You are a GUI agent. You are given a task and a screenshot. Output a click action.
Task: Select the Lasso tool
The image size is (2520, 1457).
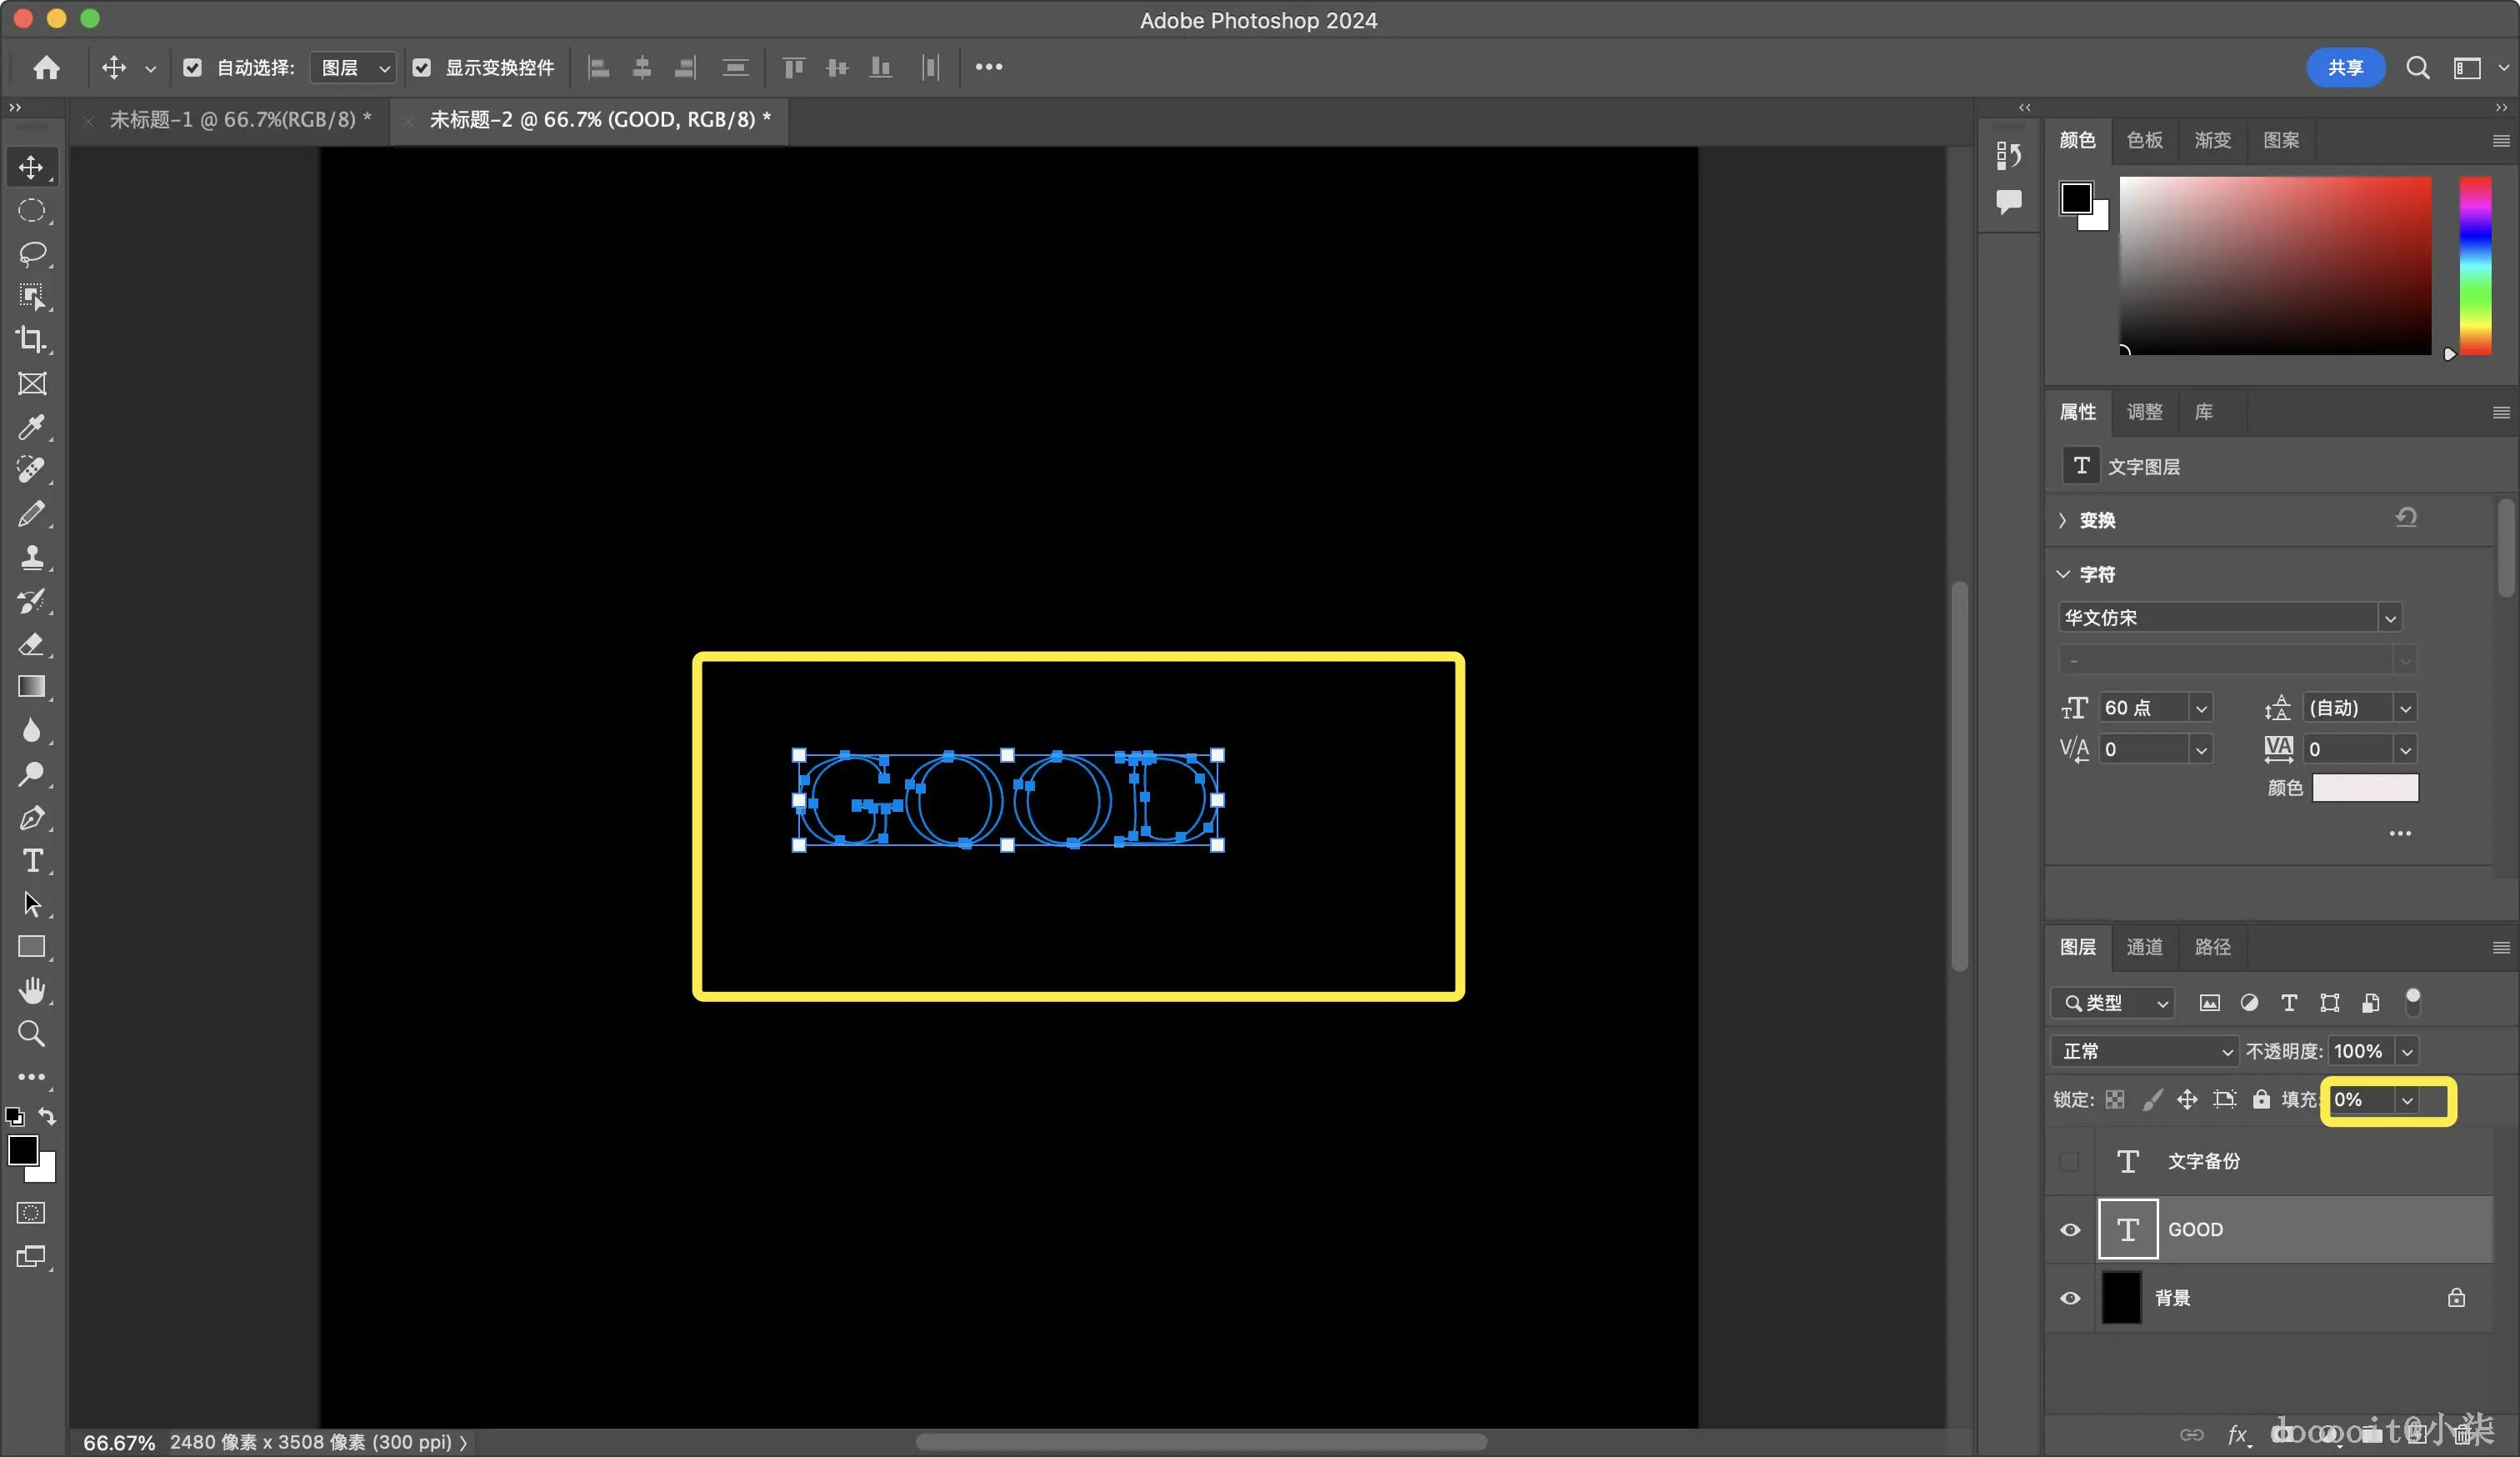[32, 253]
